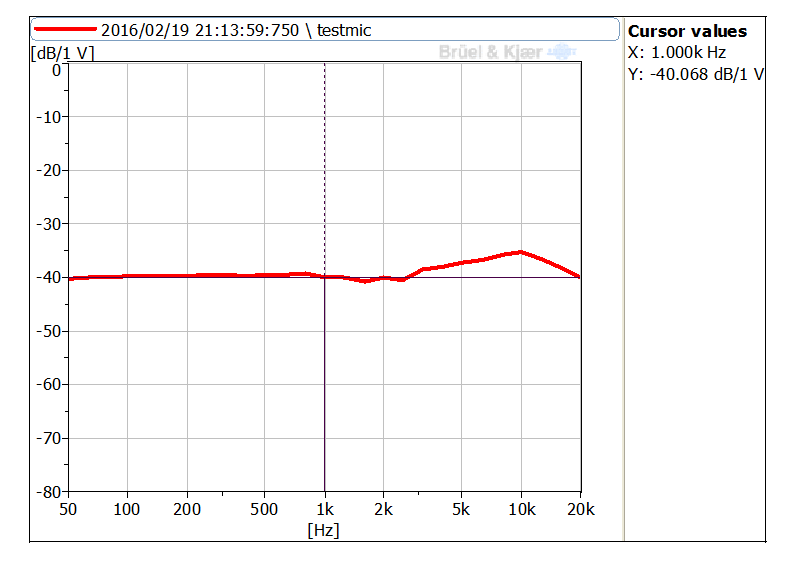Click the Cursor values panel header
Image resolution: width=810 pixels, height=580 pixels.
tap(687, 31)
